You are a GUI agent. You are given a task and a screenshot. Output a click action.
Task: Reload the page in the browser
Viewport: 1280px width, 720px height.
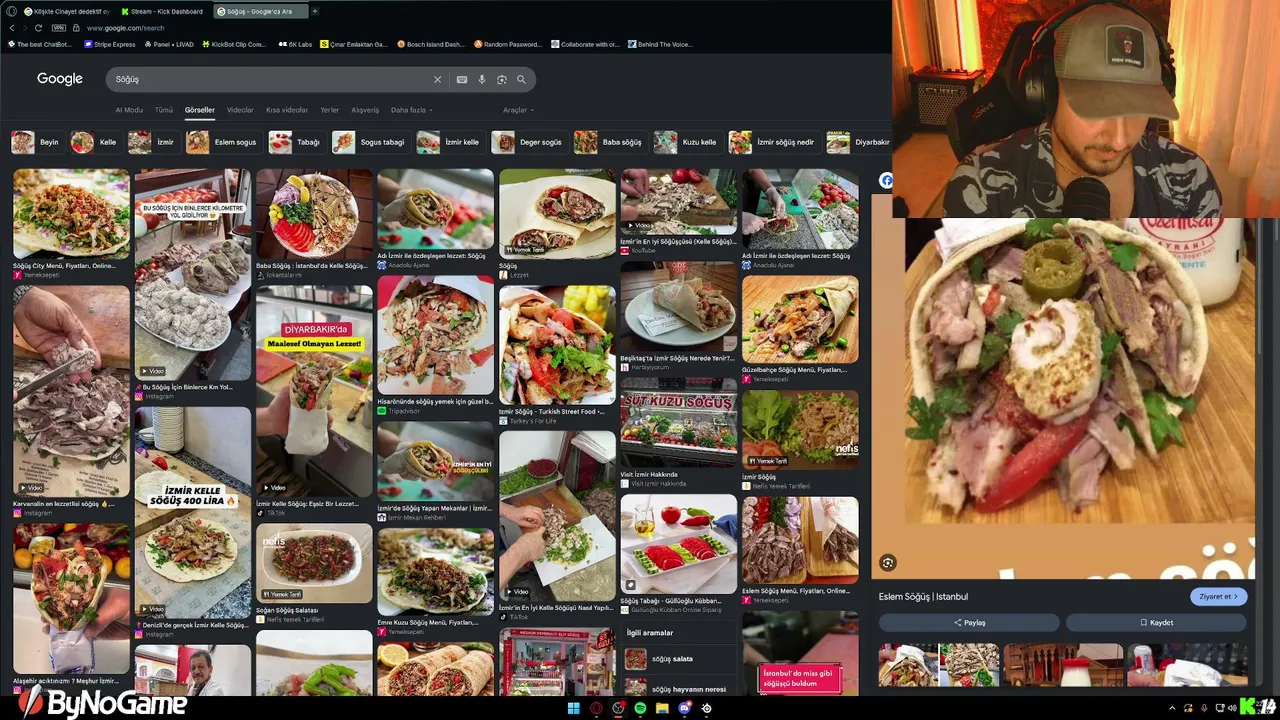pos(39,28)
